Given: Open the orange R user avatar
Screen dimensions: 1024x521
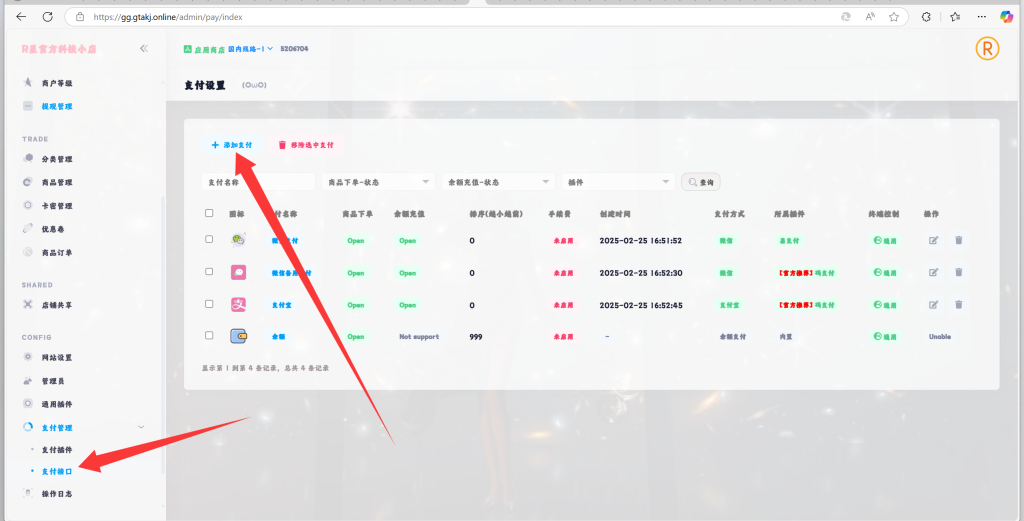Looking at the screenshot, I should click(x=987, y=48).
